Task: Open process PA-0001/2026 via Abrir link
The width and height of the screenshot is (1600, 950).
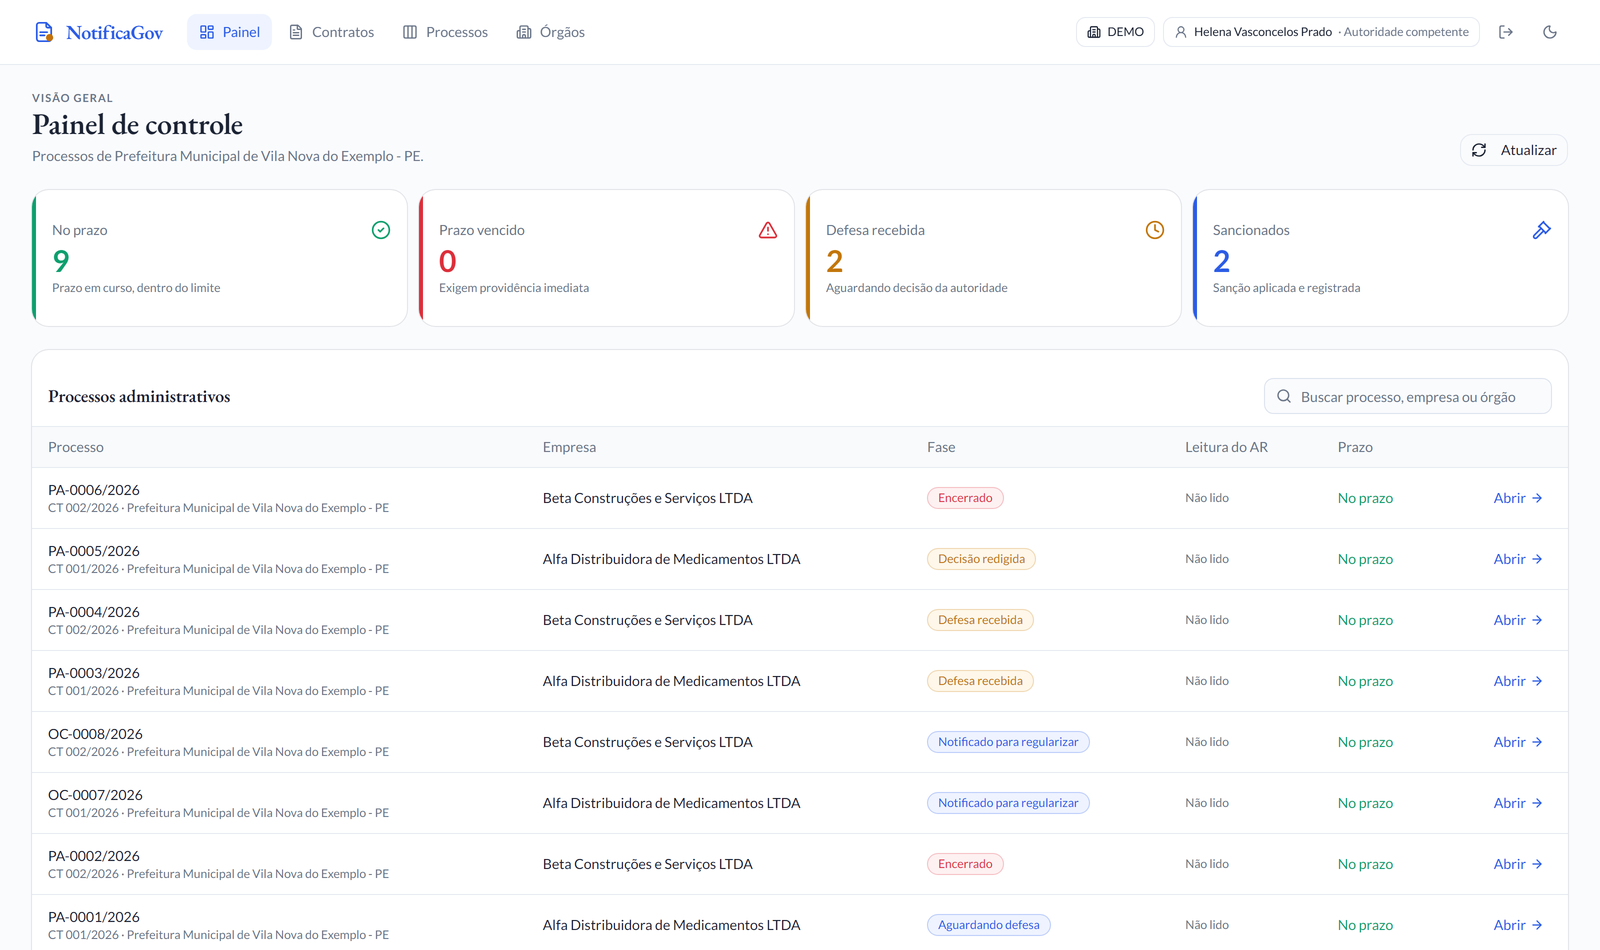Action: [x=1518, y=925]
